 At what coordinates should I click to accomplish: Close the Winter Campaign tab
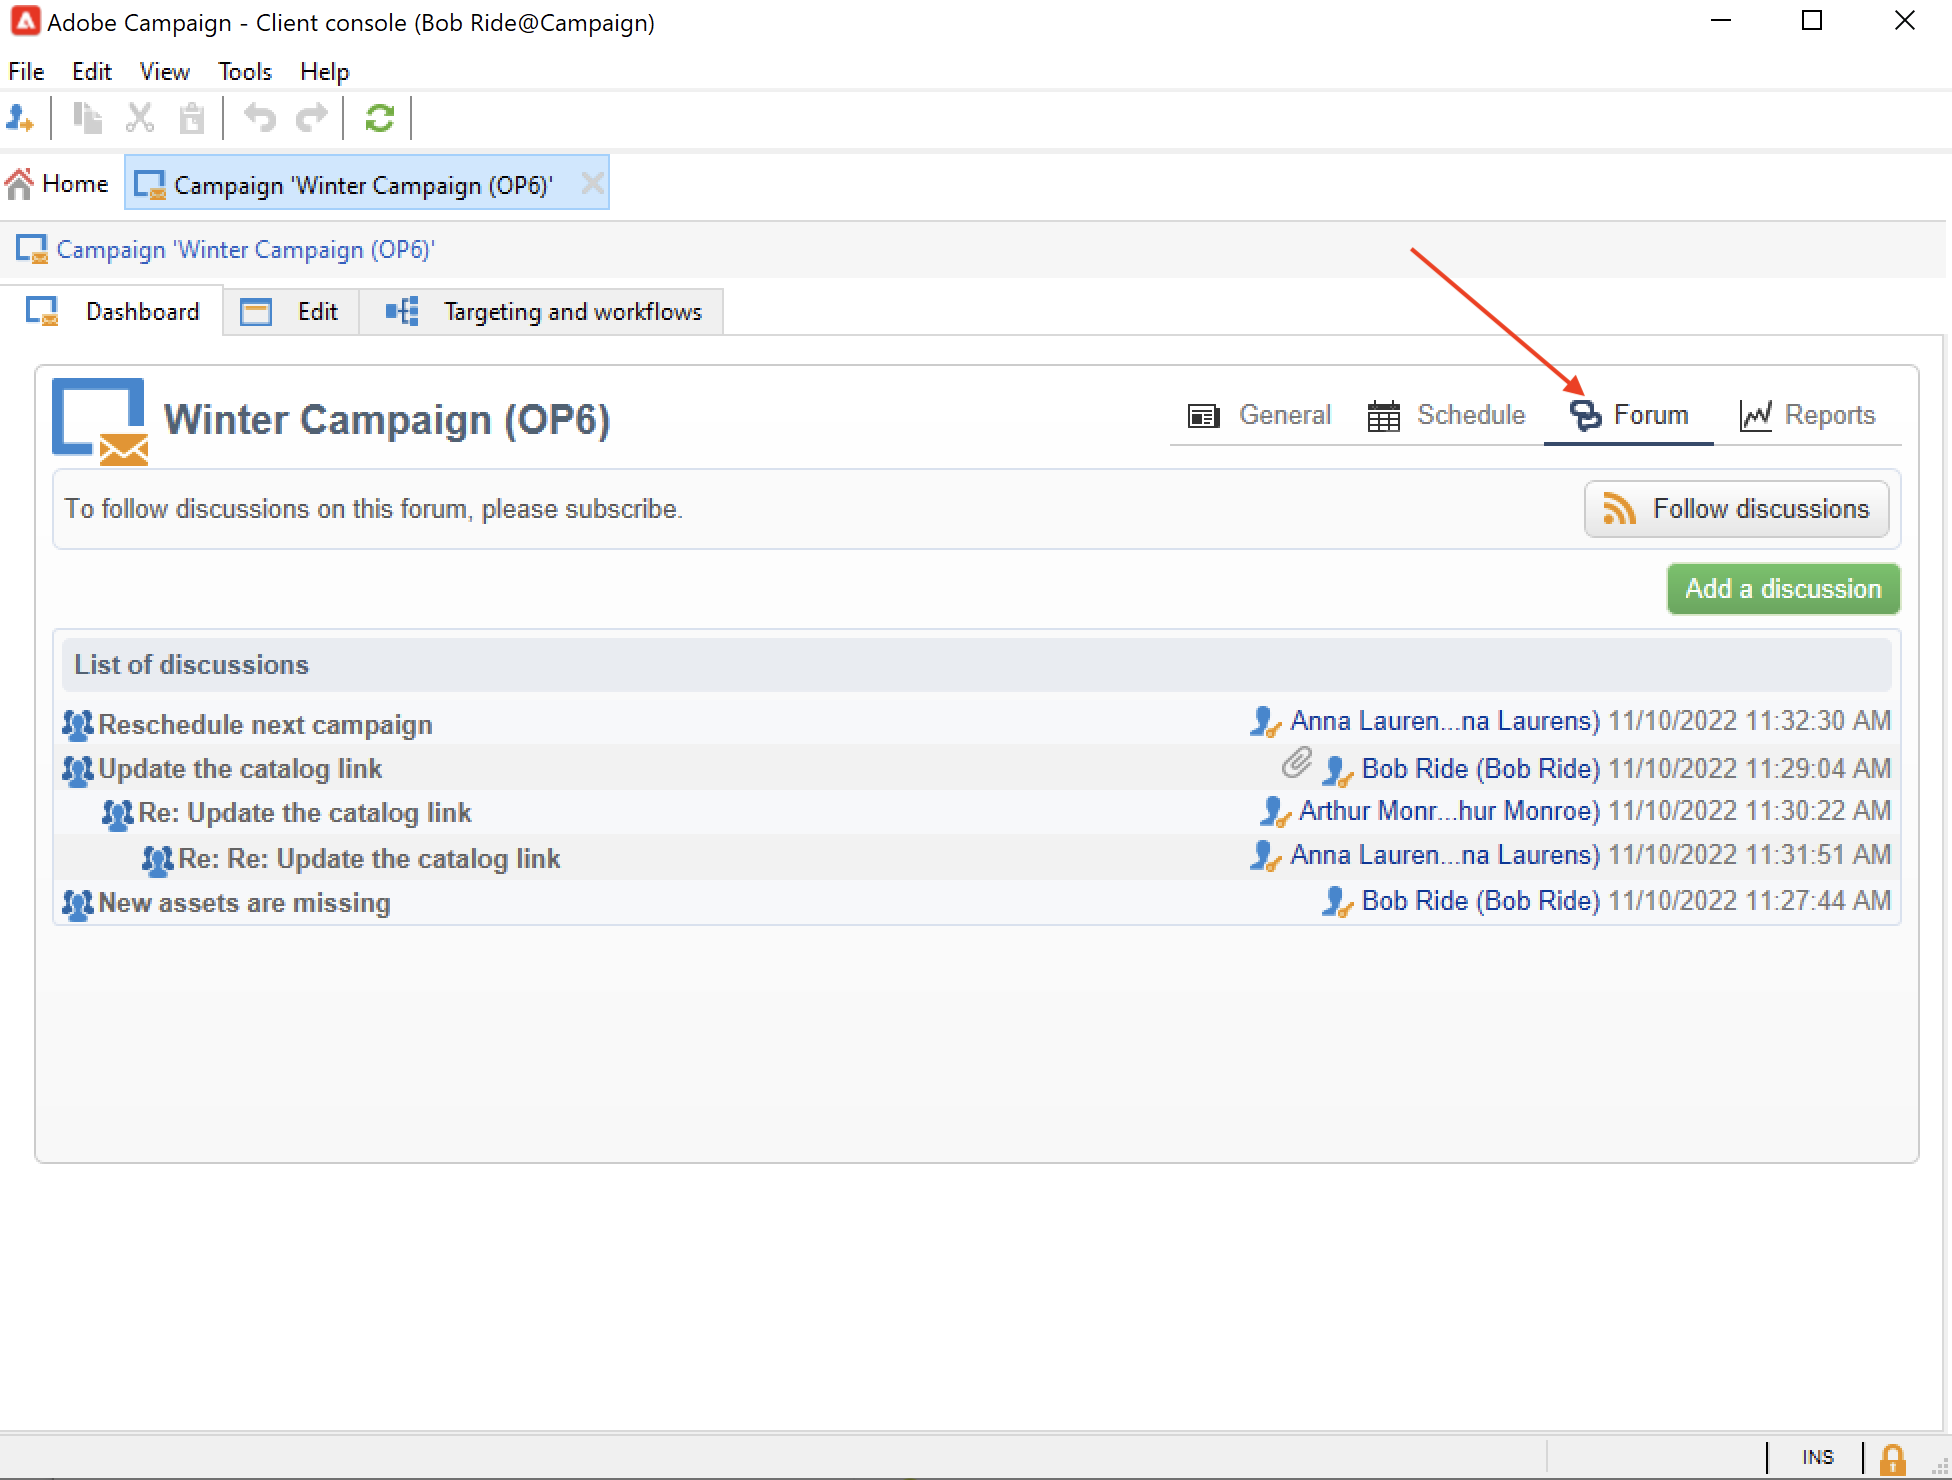tap(592, 184)
